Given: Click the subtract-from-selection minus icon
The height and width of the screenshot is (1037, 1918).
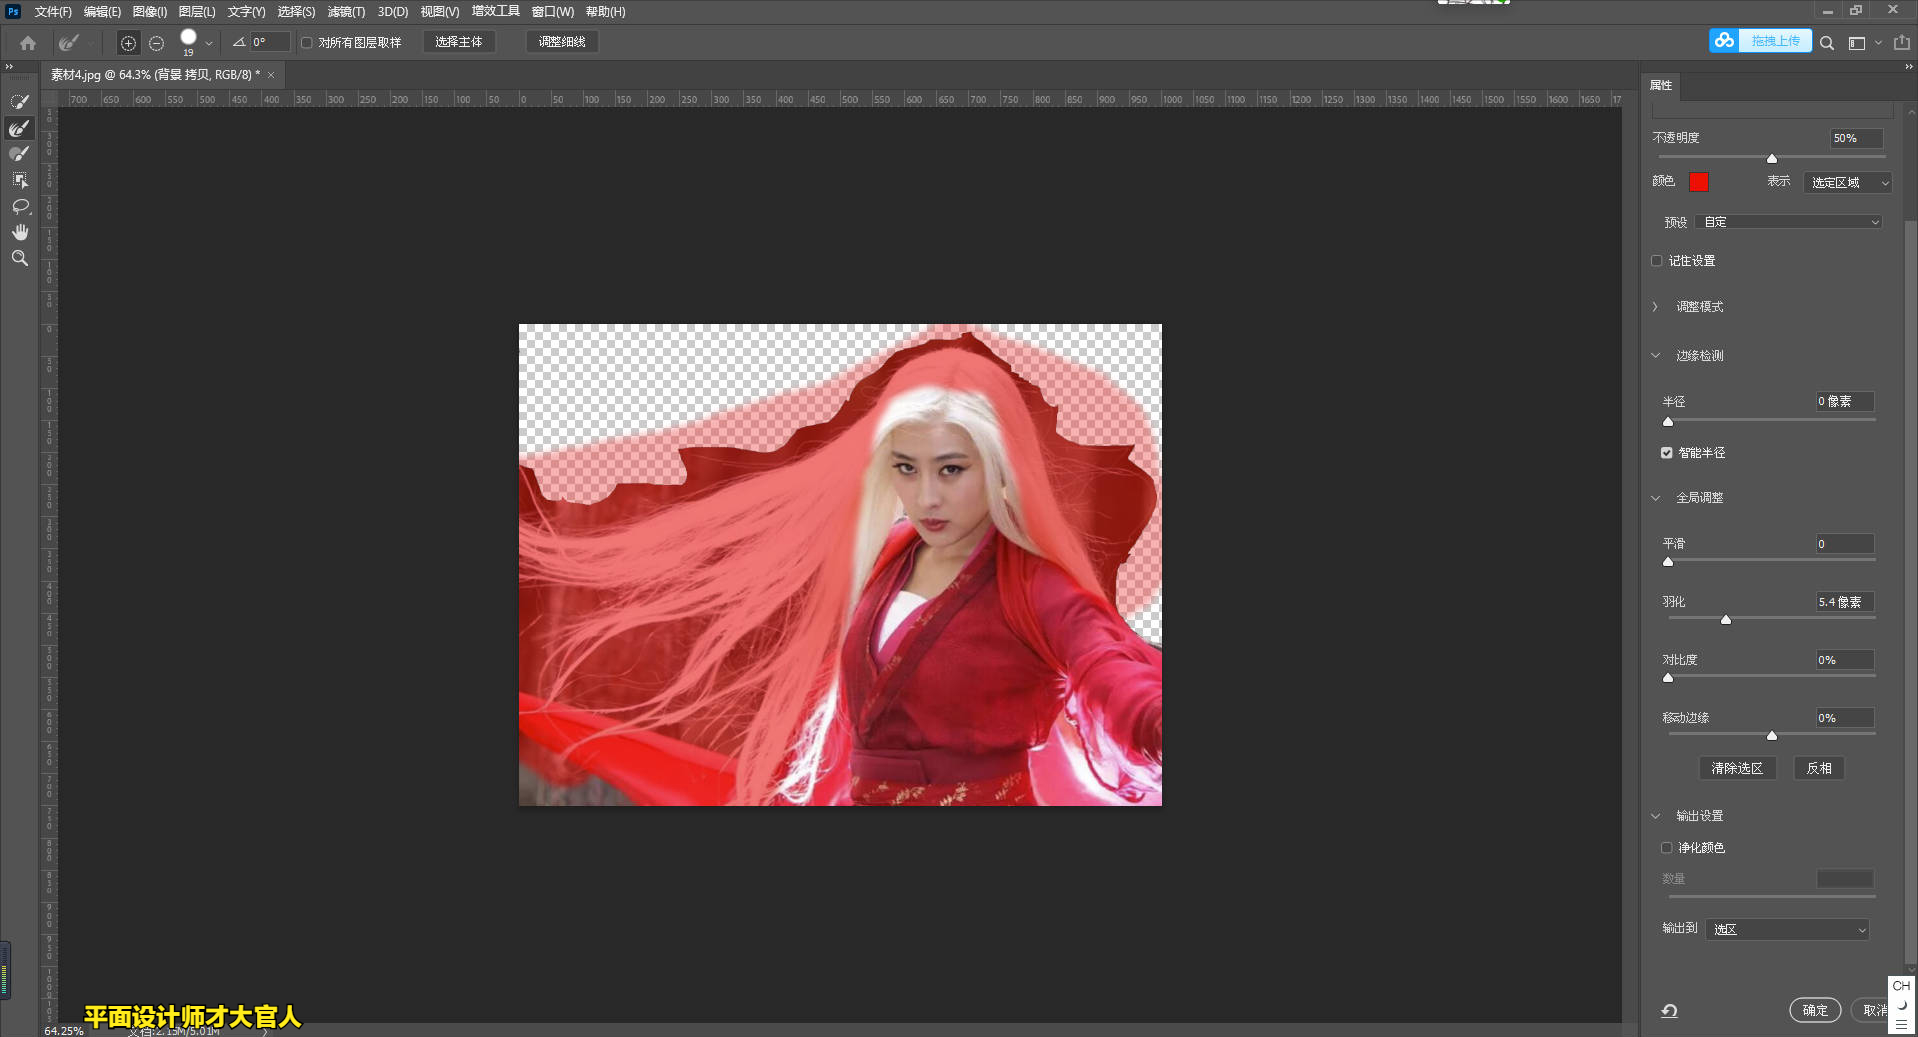Looking at the screenshot, I should (x=156, y=43).
